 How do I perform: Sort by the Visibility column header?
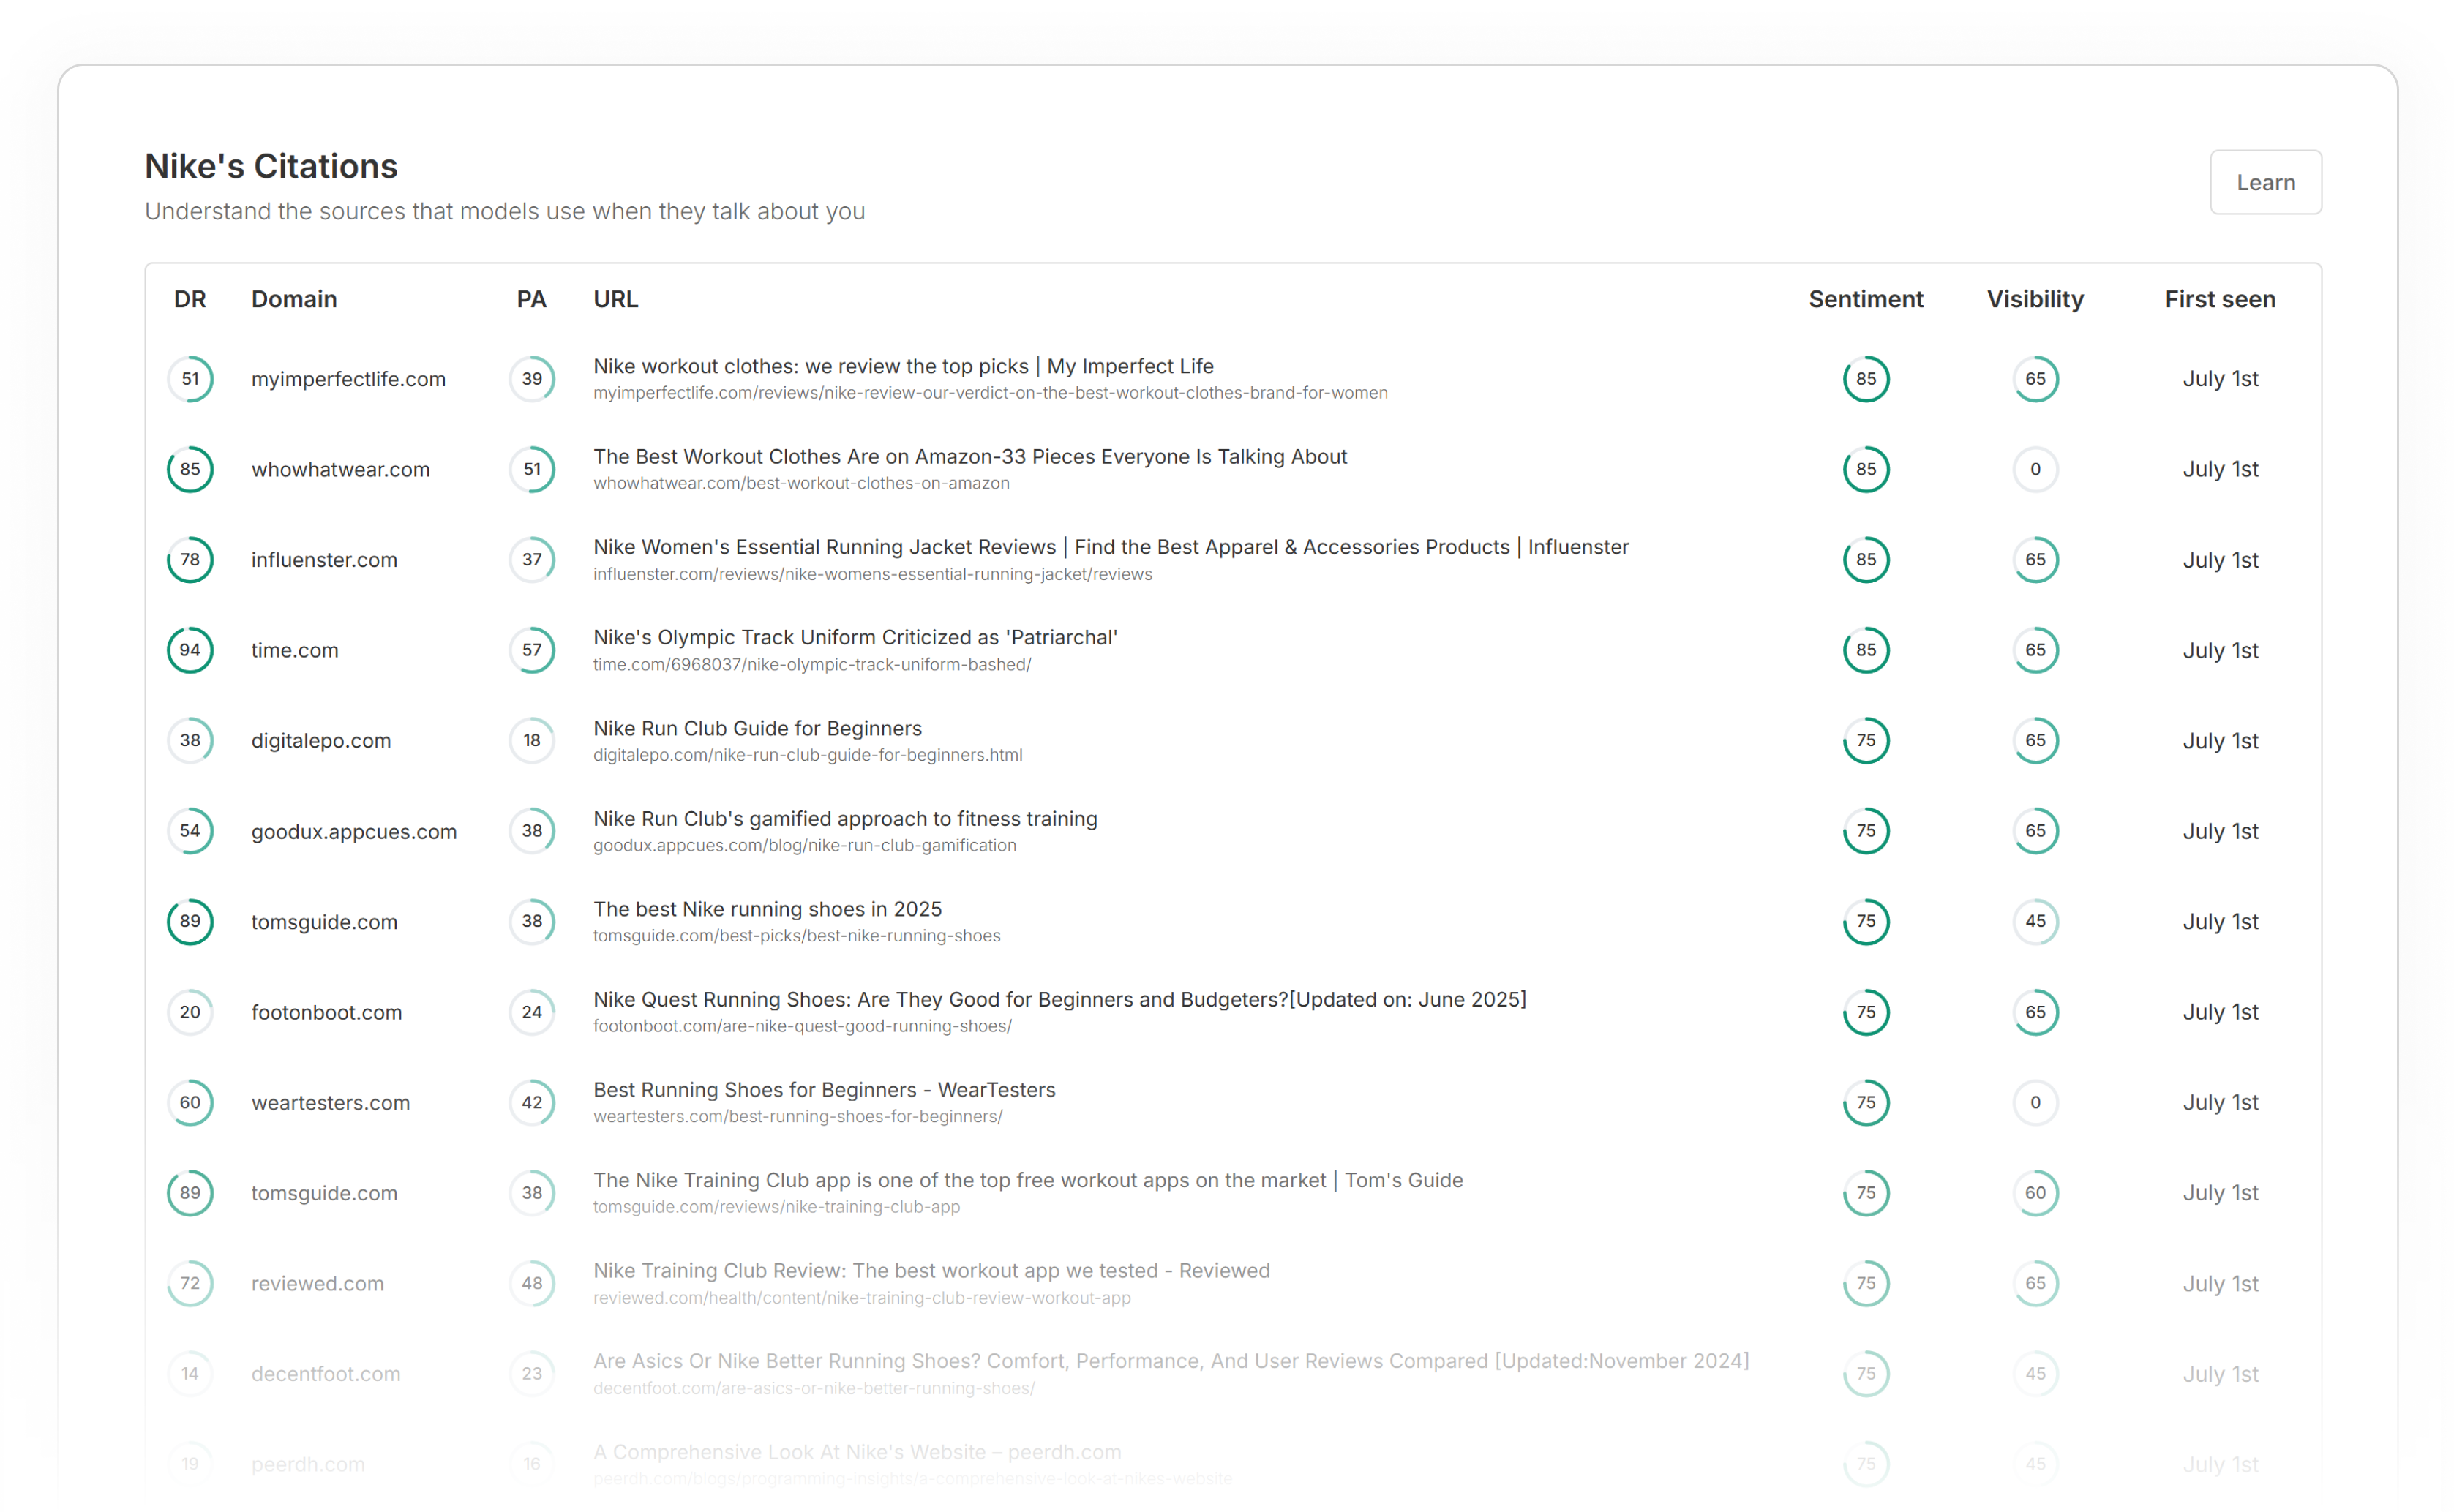(x=2034, y=299)
